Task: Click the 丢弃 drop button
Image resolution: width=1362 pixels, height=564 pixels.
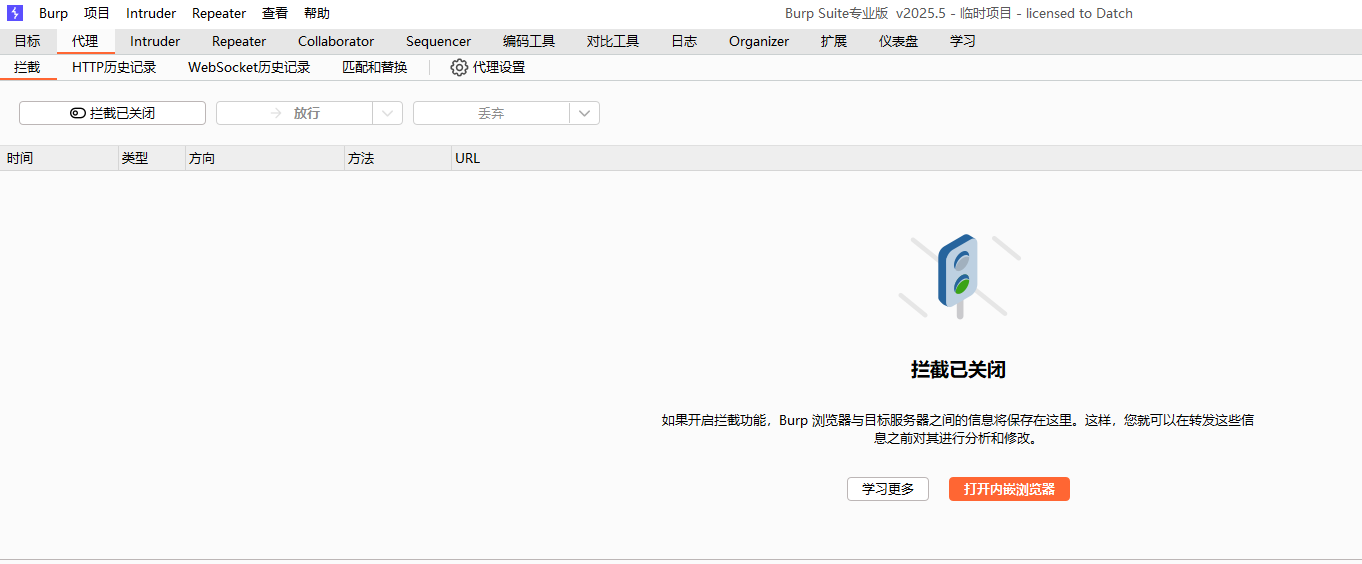Action: (x=492, y=113)
